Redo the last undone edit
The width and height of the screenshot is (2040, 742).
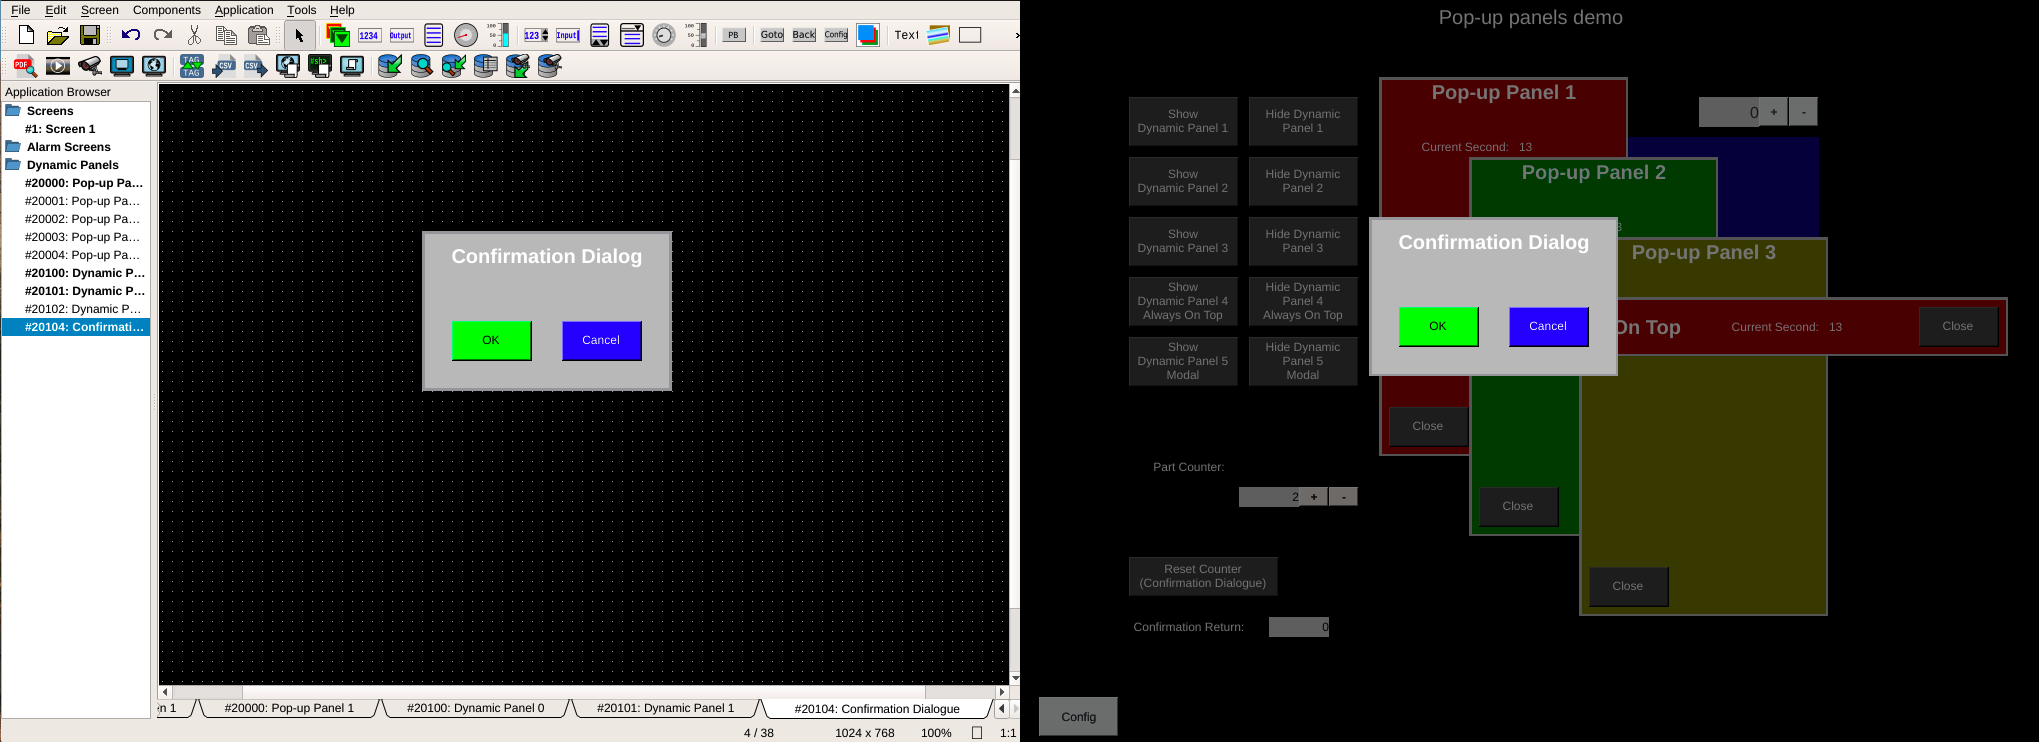pyautogui.click(x=162, y=35)
